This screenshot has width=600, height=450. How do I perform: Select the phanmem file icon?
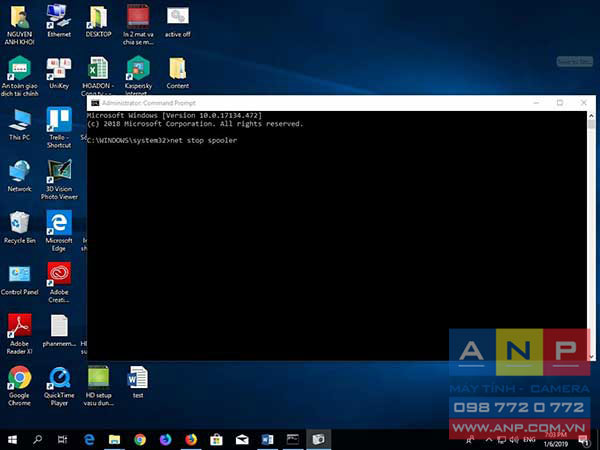pyautogui.click(x=59, y=326)
